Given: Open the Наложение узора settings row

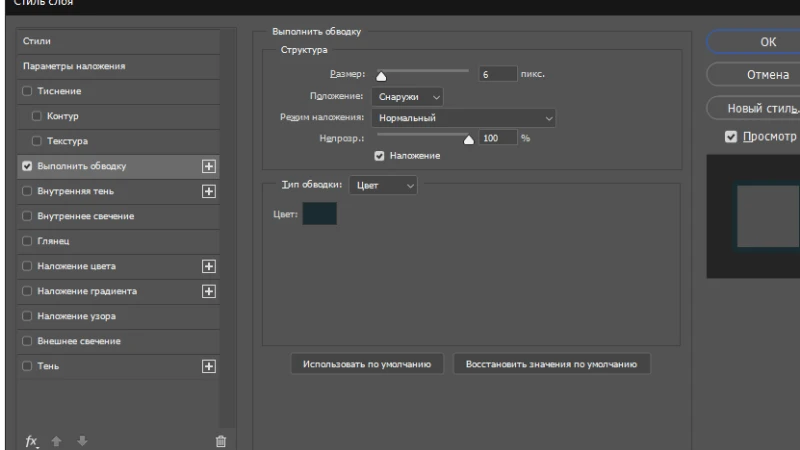Looking at the screenshot, I should (x=118, y=316).
